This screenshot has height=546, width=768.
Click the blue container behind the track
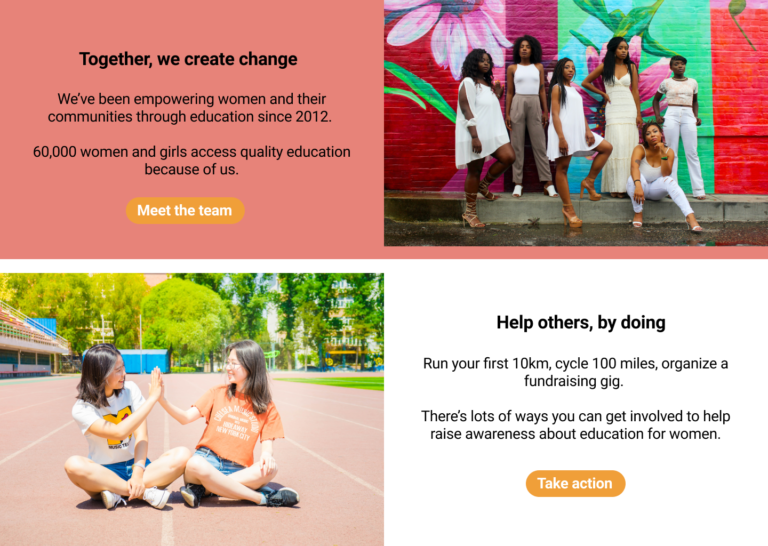coord(142,361)
